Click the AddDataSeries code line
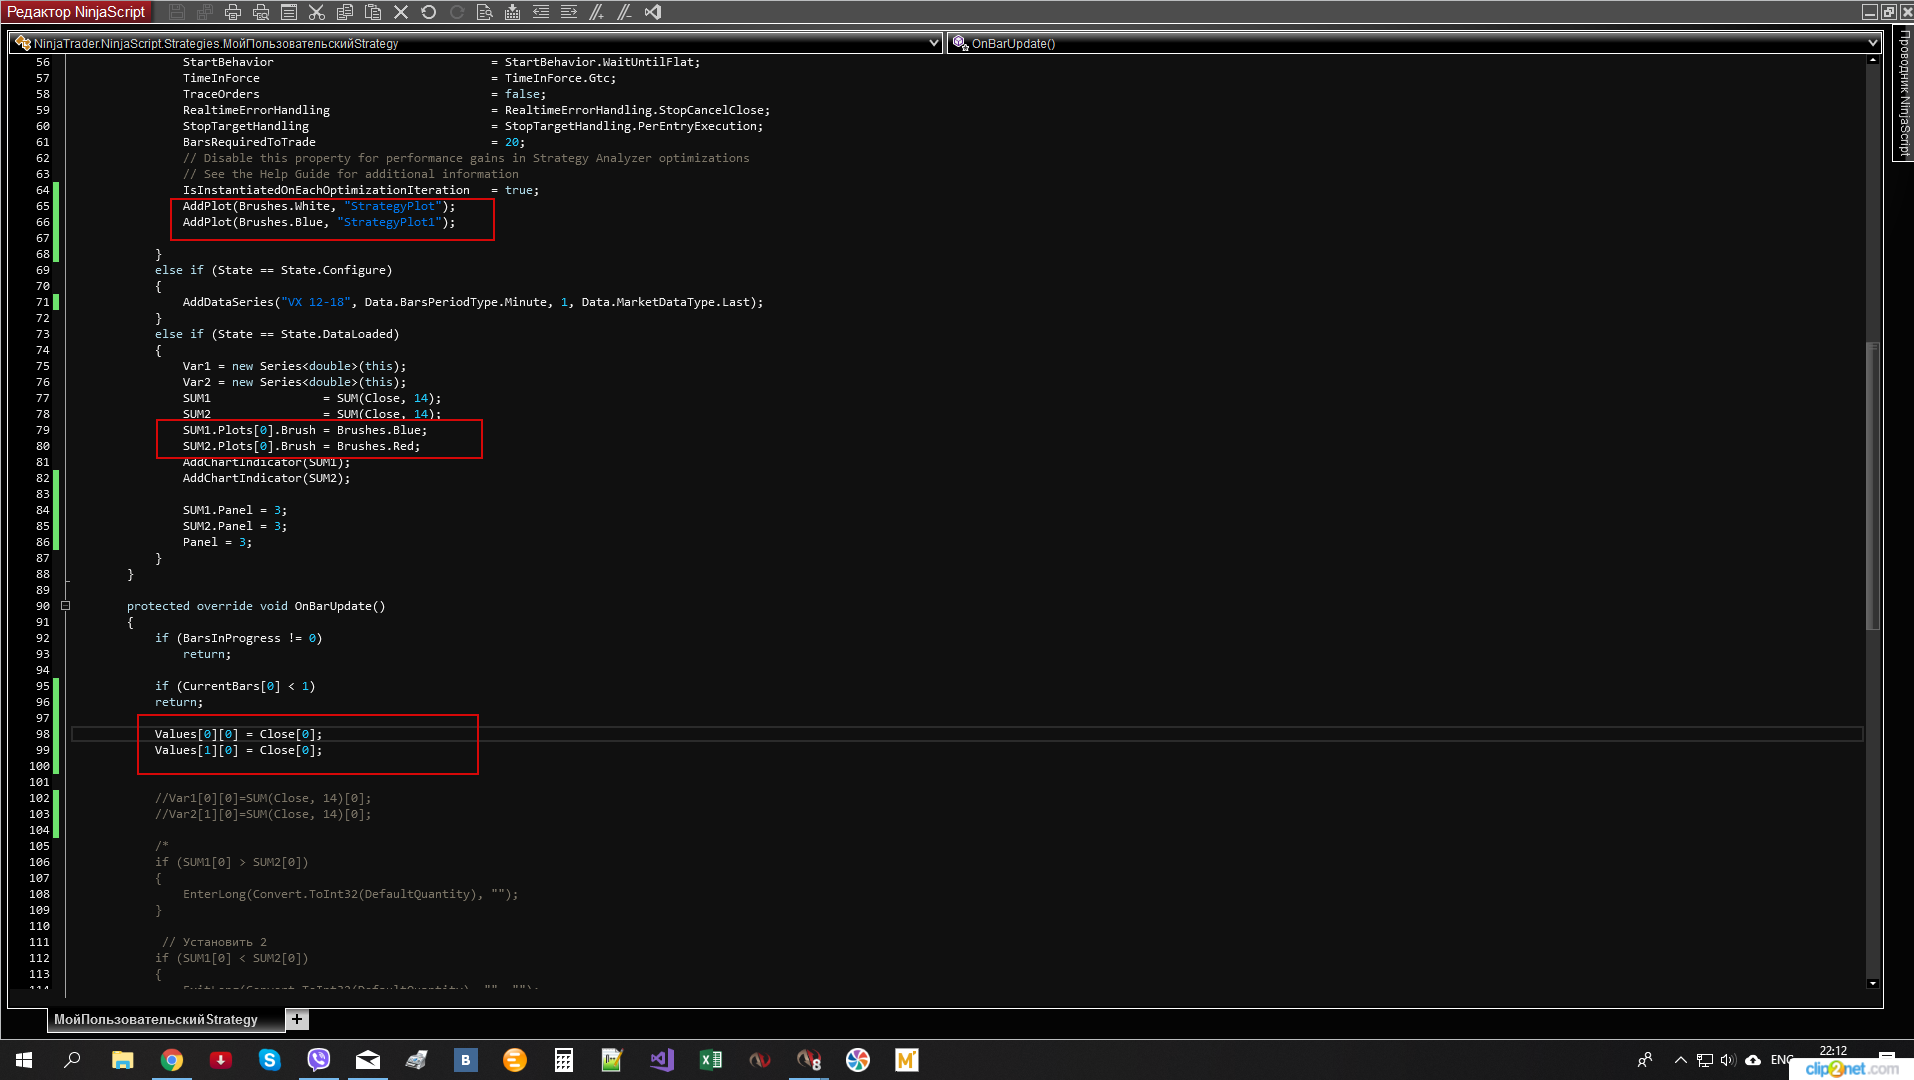This screenshot has height=1080, width=1914. [x=473, y=302]
